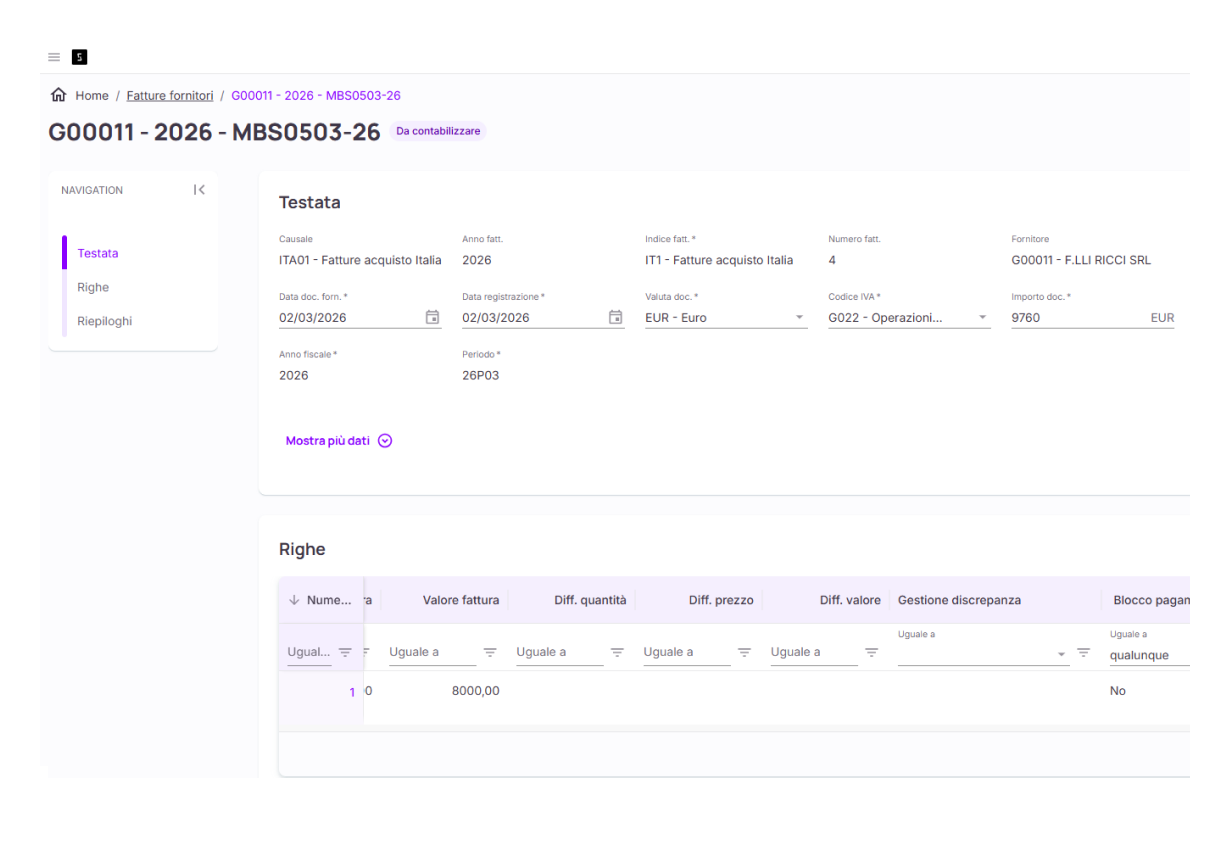Screen dimensions: 1220x850
Task: Collapse the navigation panel
Action: tap(199, 190)
